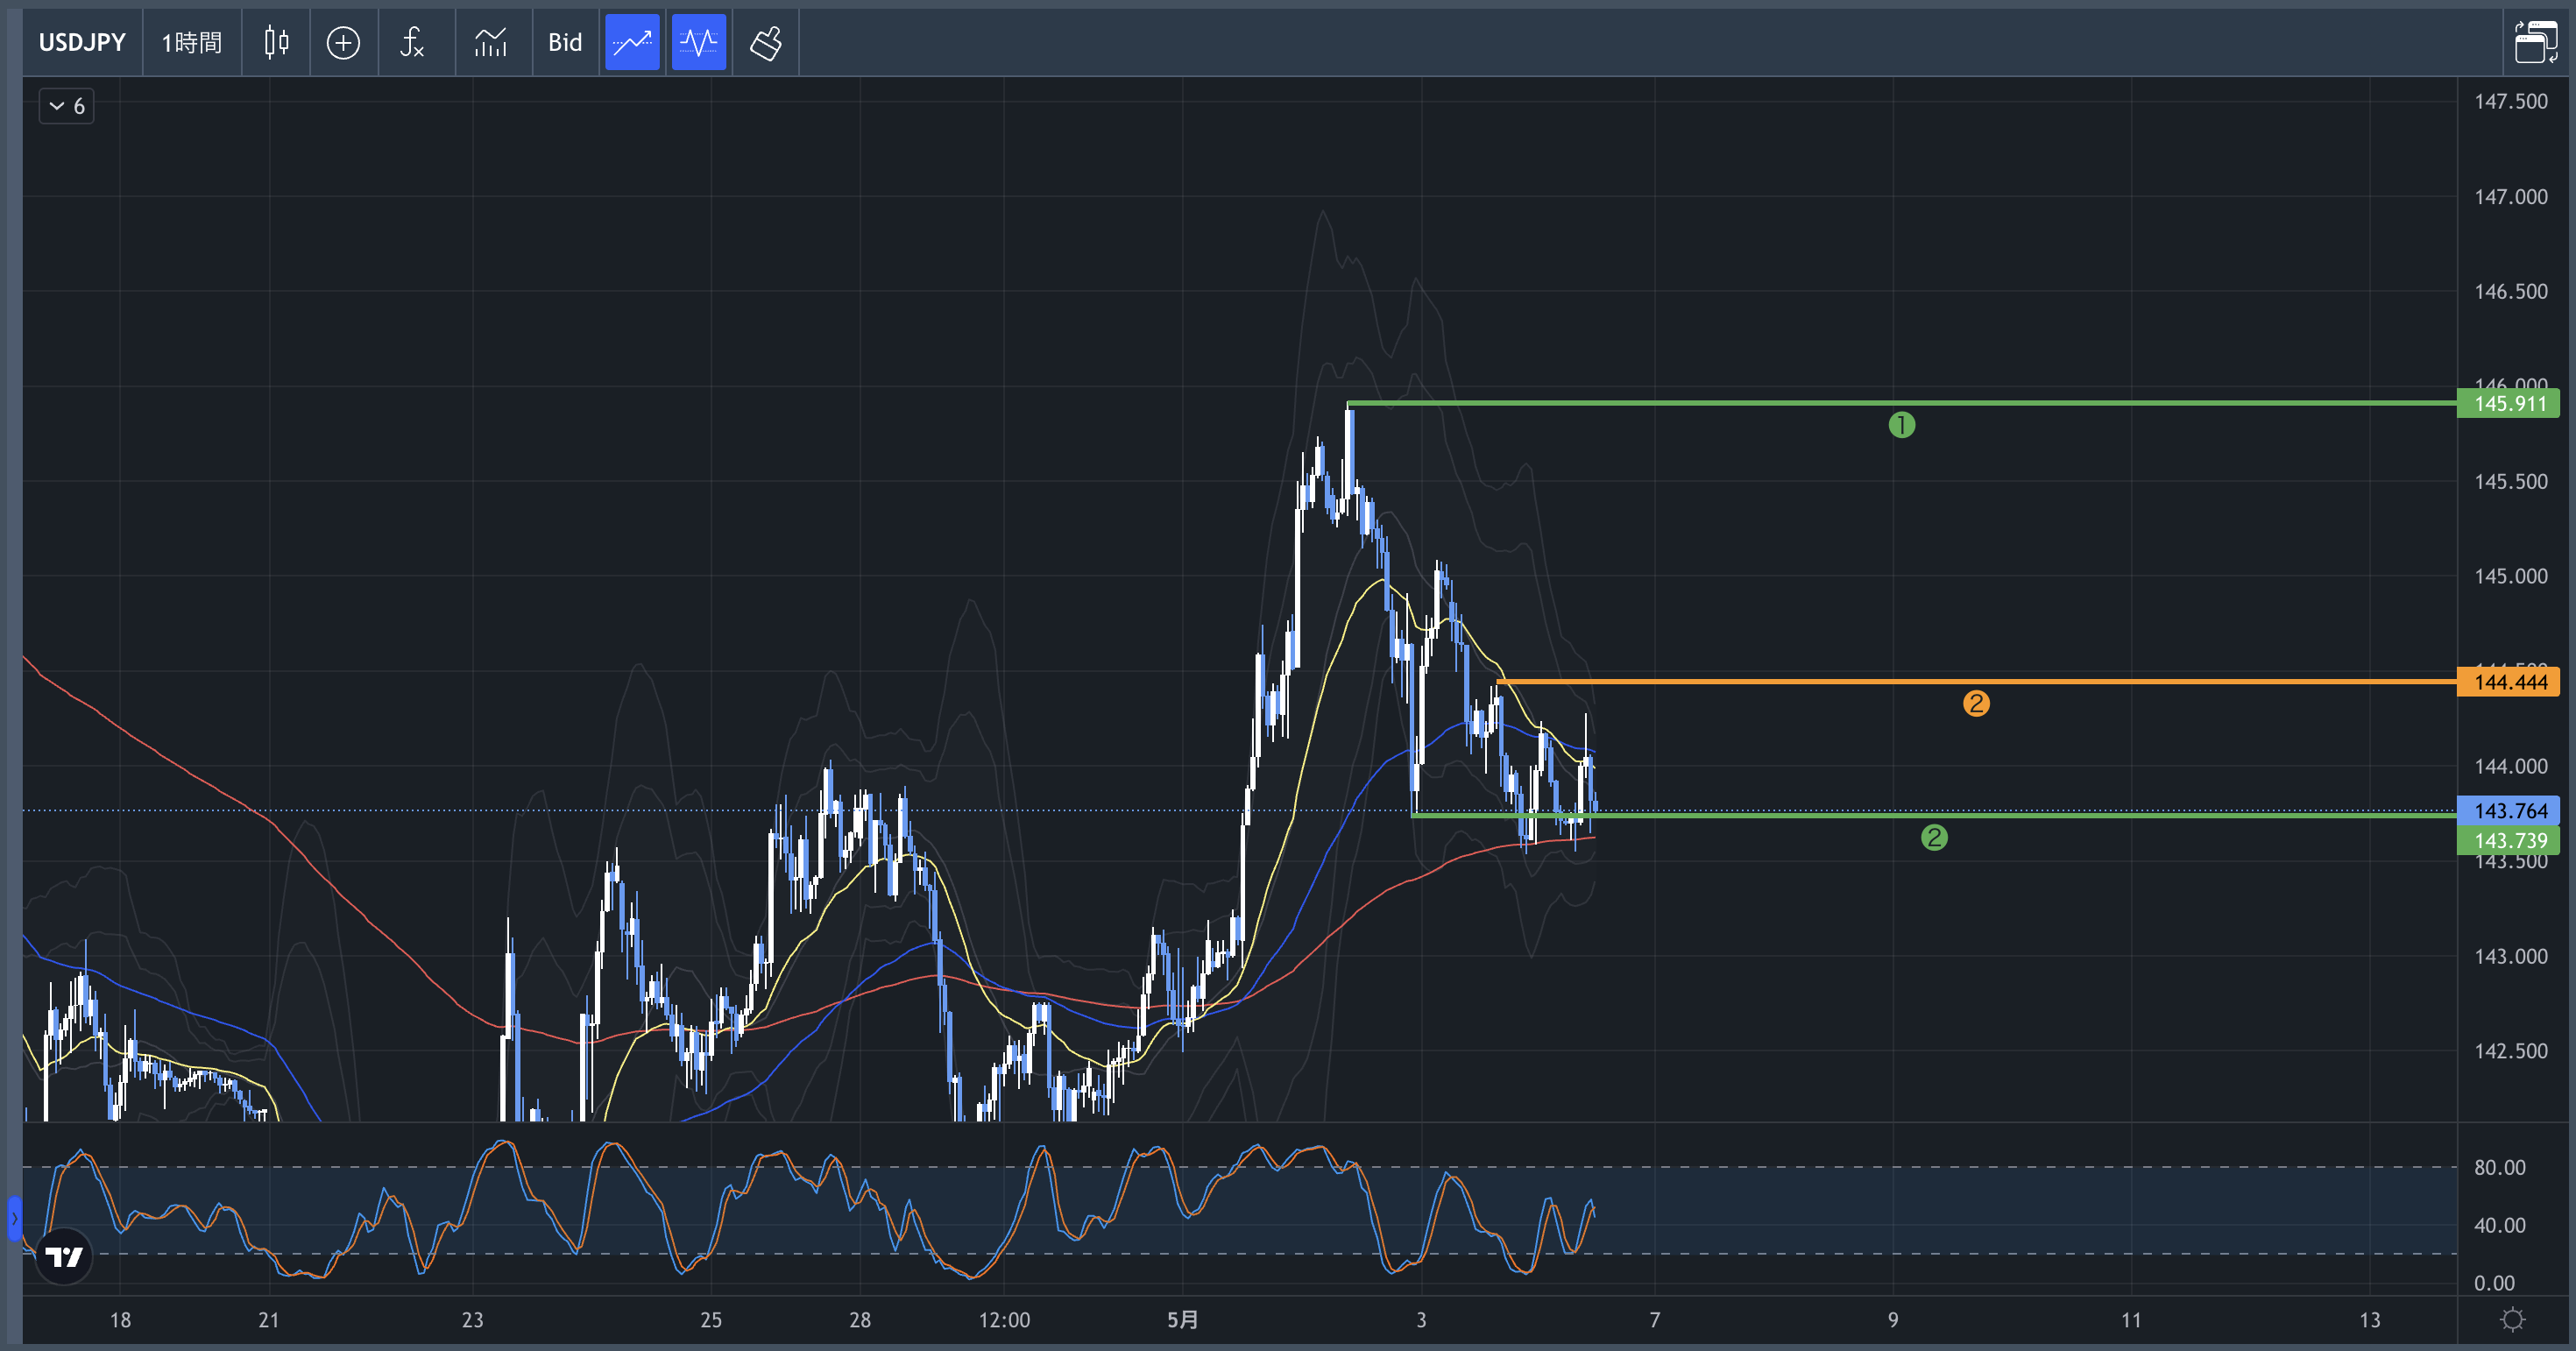Open the candlestick chart type menu
The width and height of the screenshot is (2576, 1351).
[276, 43]
